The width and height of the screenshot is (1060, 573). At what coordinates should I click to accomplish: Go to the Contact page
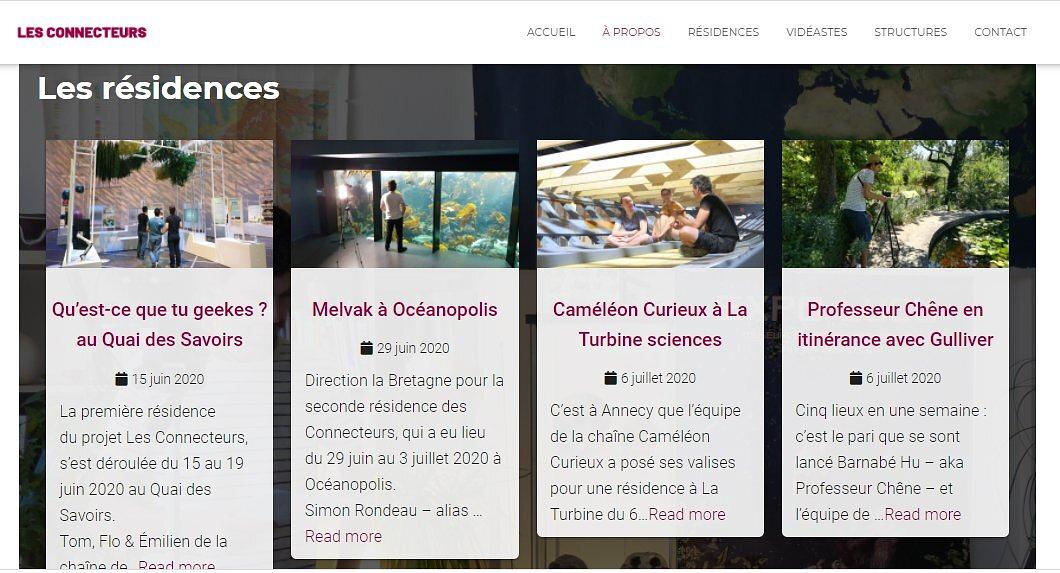pyautogui.click(x=1001, y=32)
